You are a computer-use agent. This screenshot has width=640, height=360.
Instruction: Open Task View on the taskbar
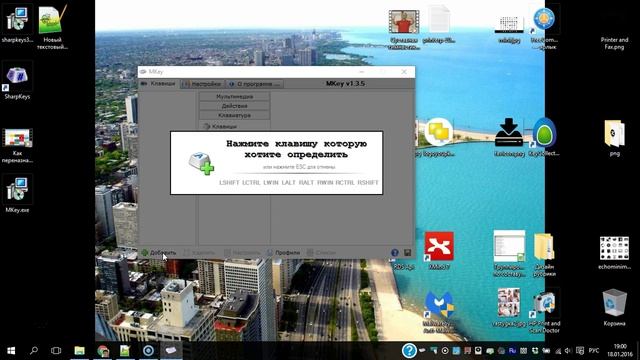point(56,351)
